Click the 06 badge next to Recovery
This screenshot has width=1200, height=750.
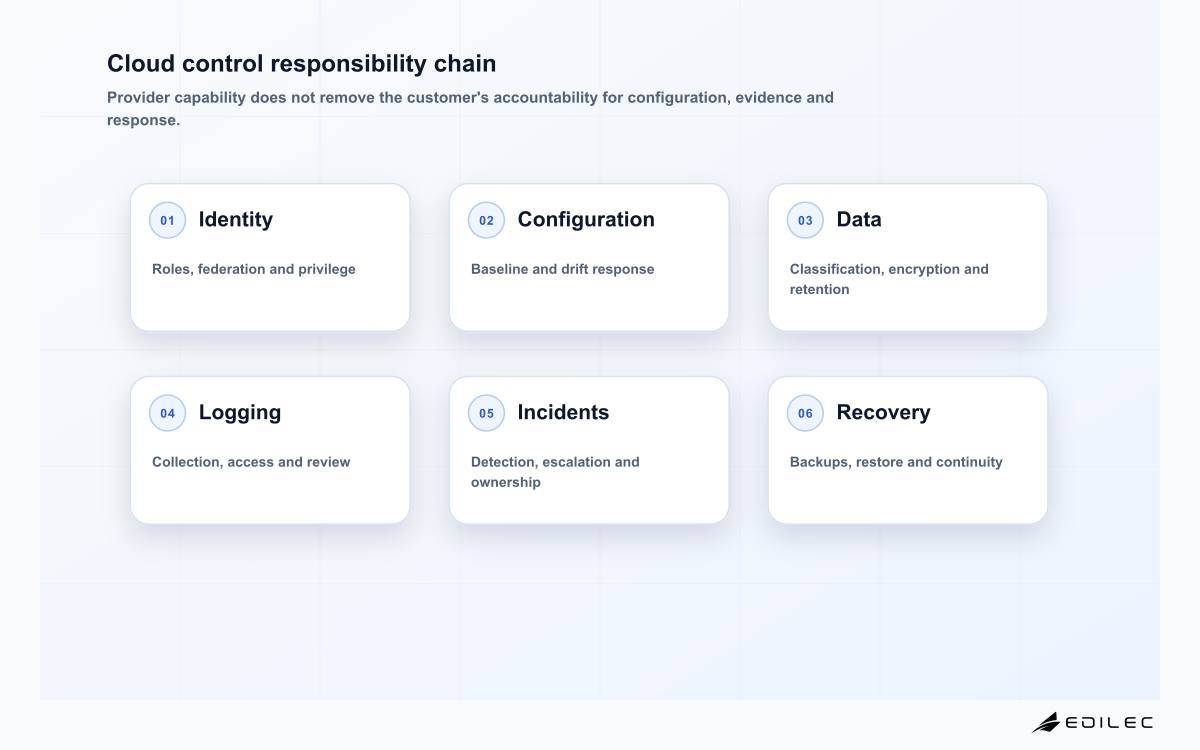coord(805,413)
